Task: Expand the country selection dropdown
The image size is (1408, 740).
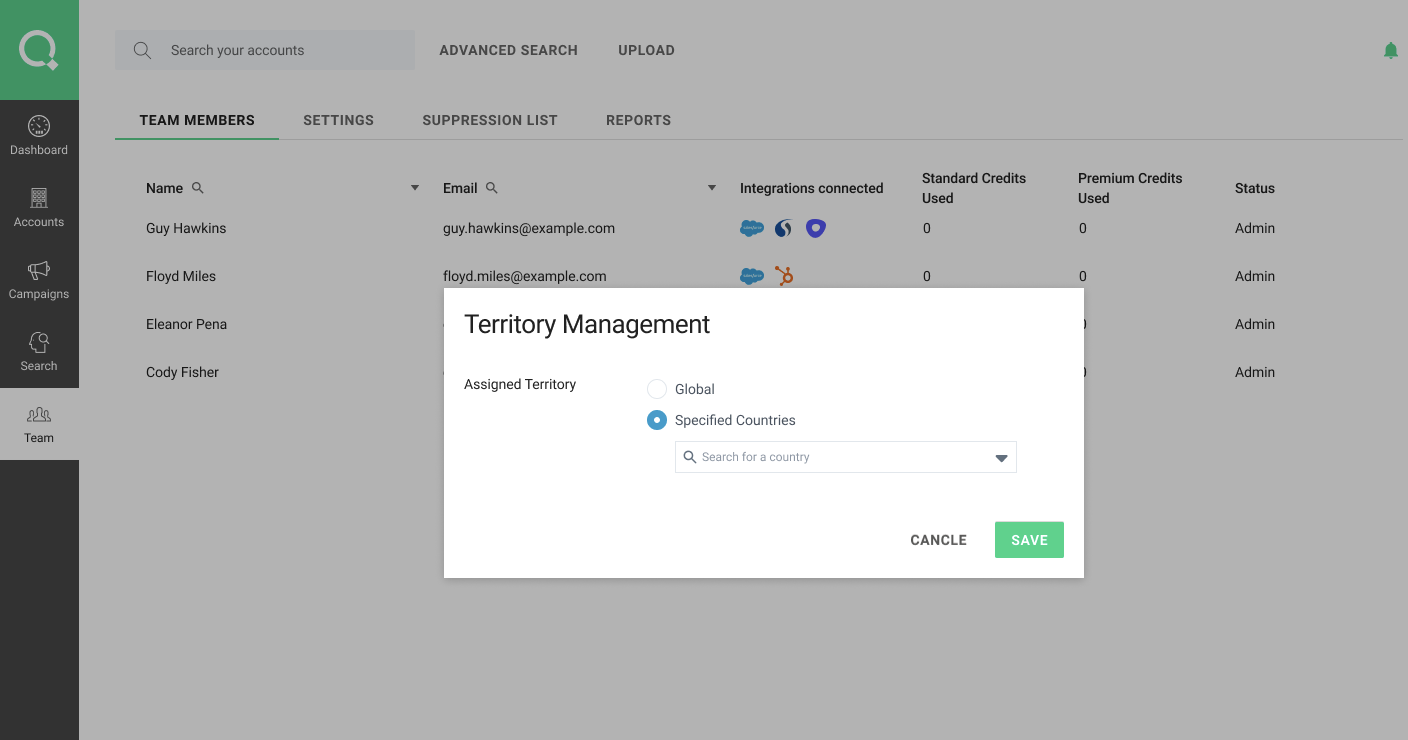Action: (x=1000, y=457)
